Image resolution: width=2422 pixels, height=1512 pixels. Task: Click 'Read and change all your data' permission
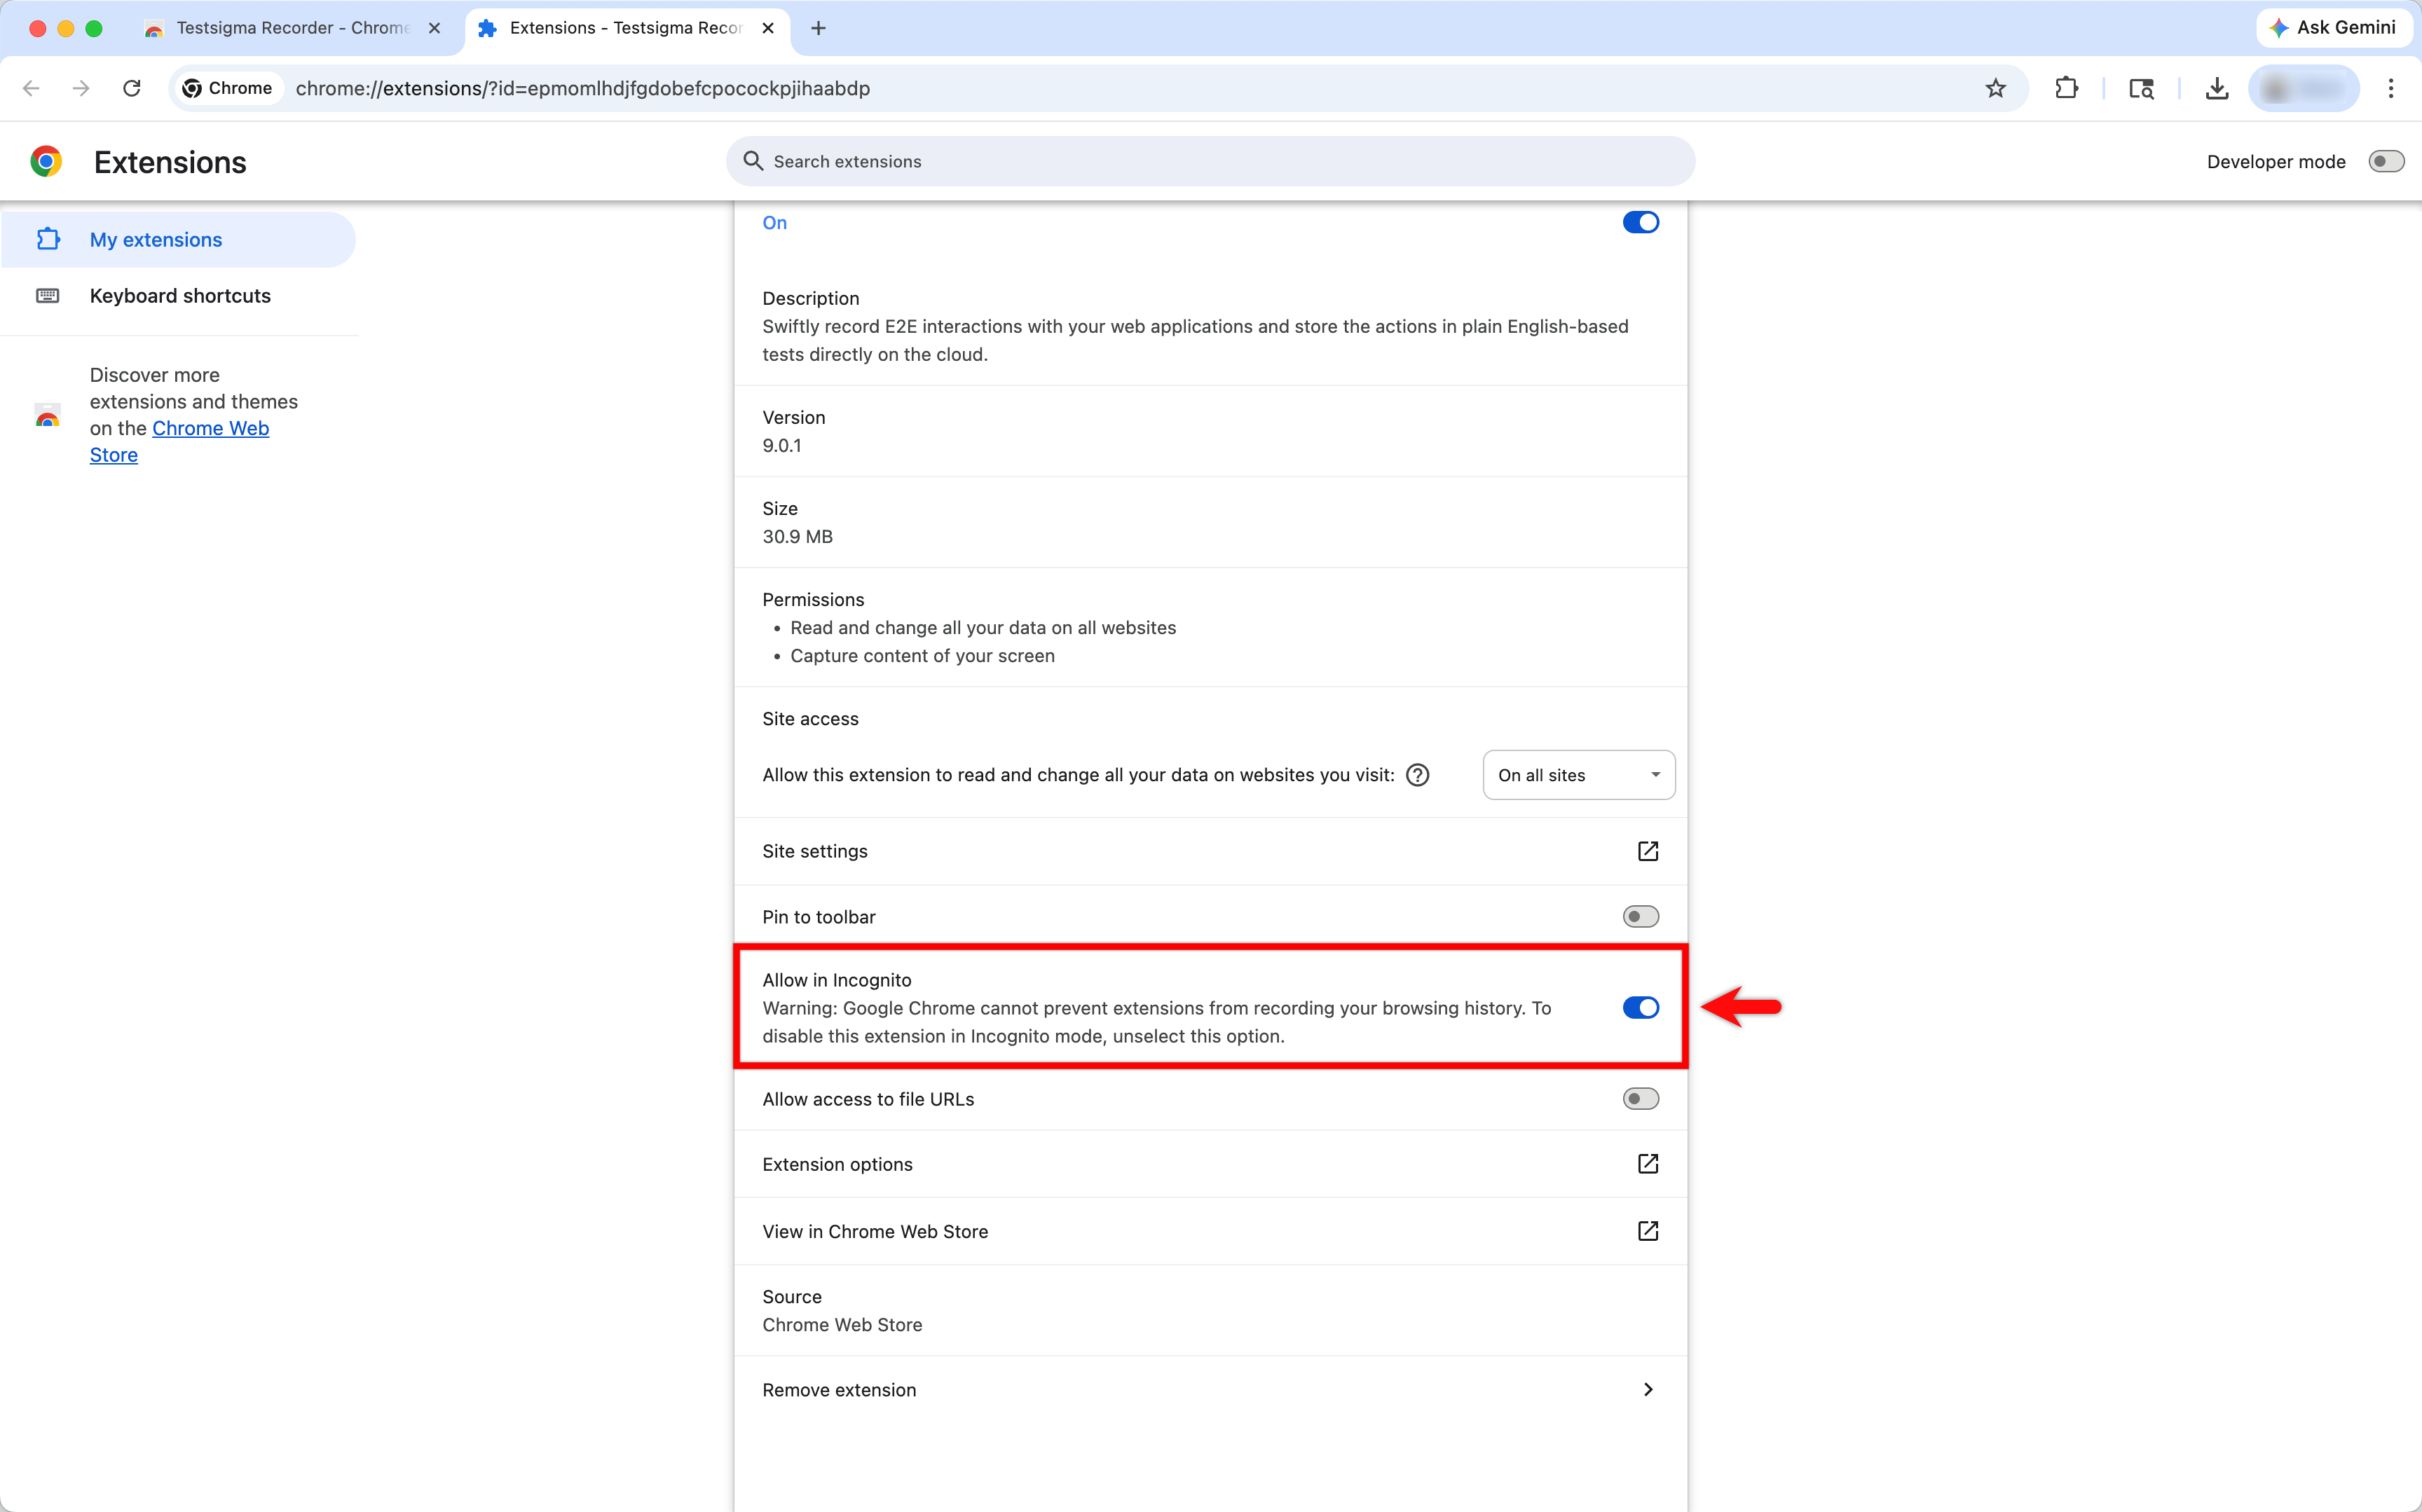pos(983,628)
